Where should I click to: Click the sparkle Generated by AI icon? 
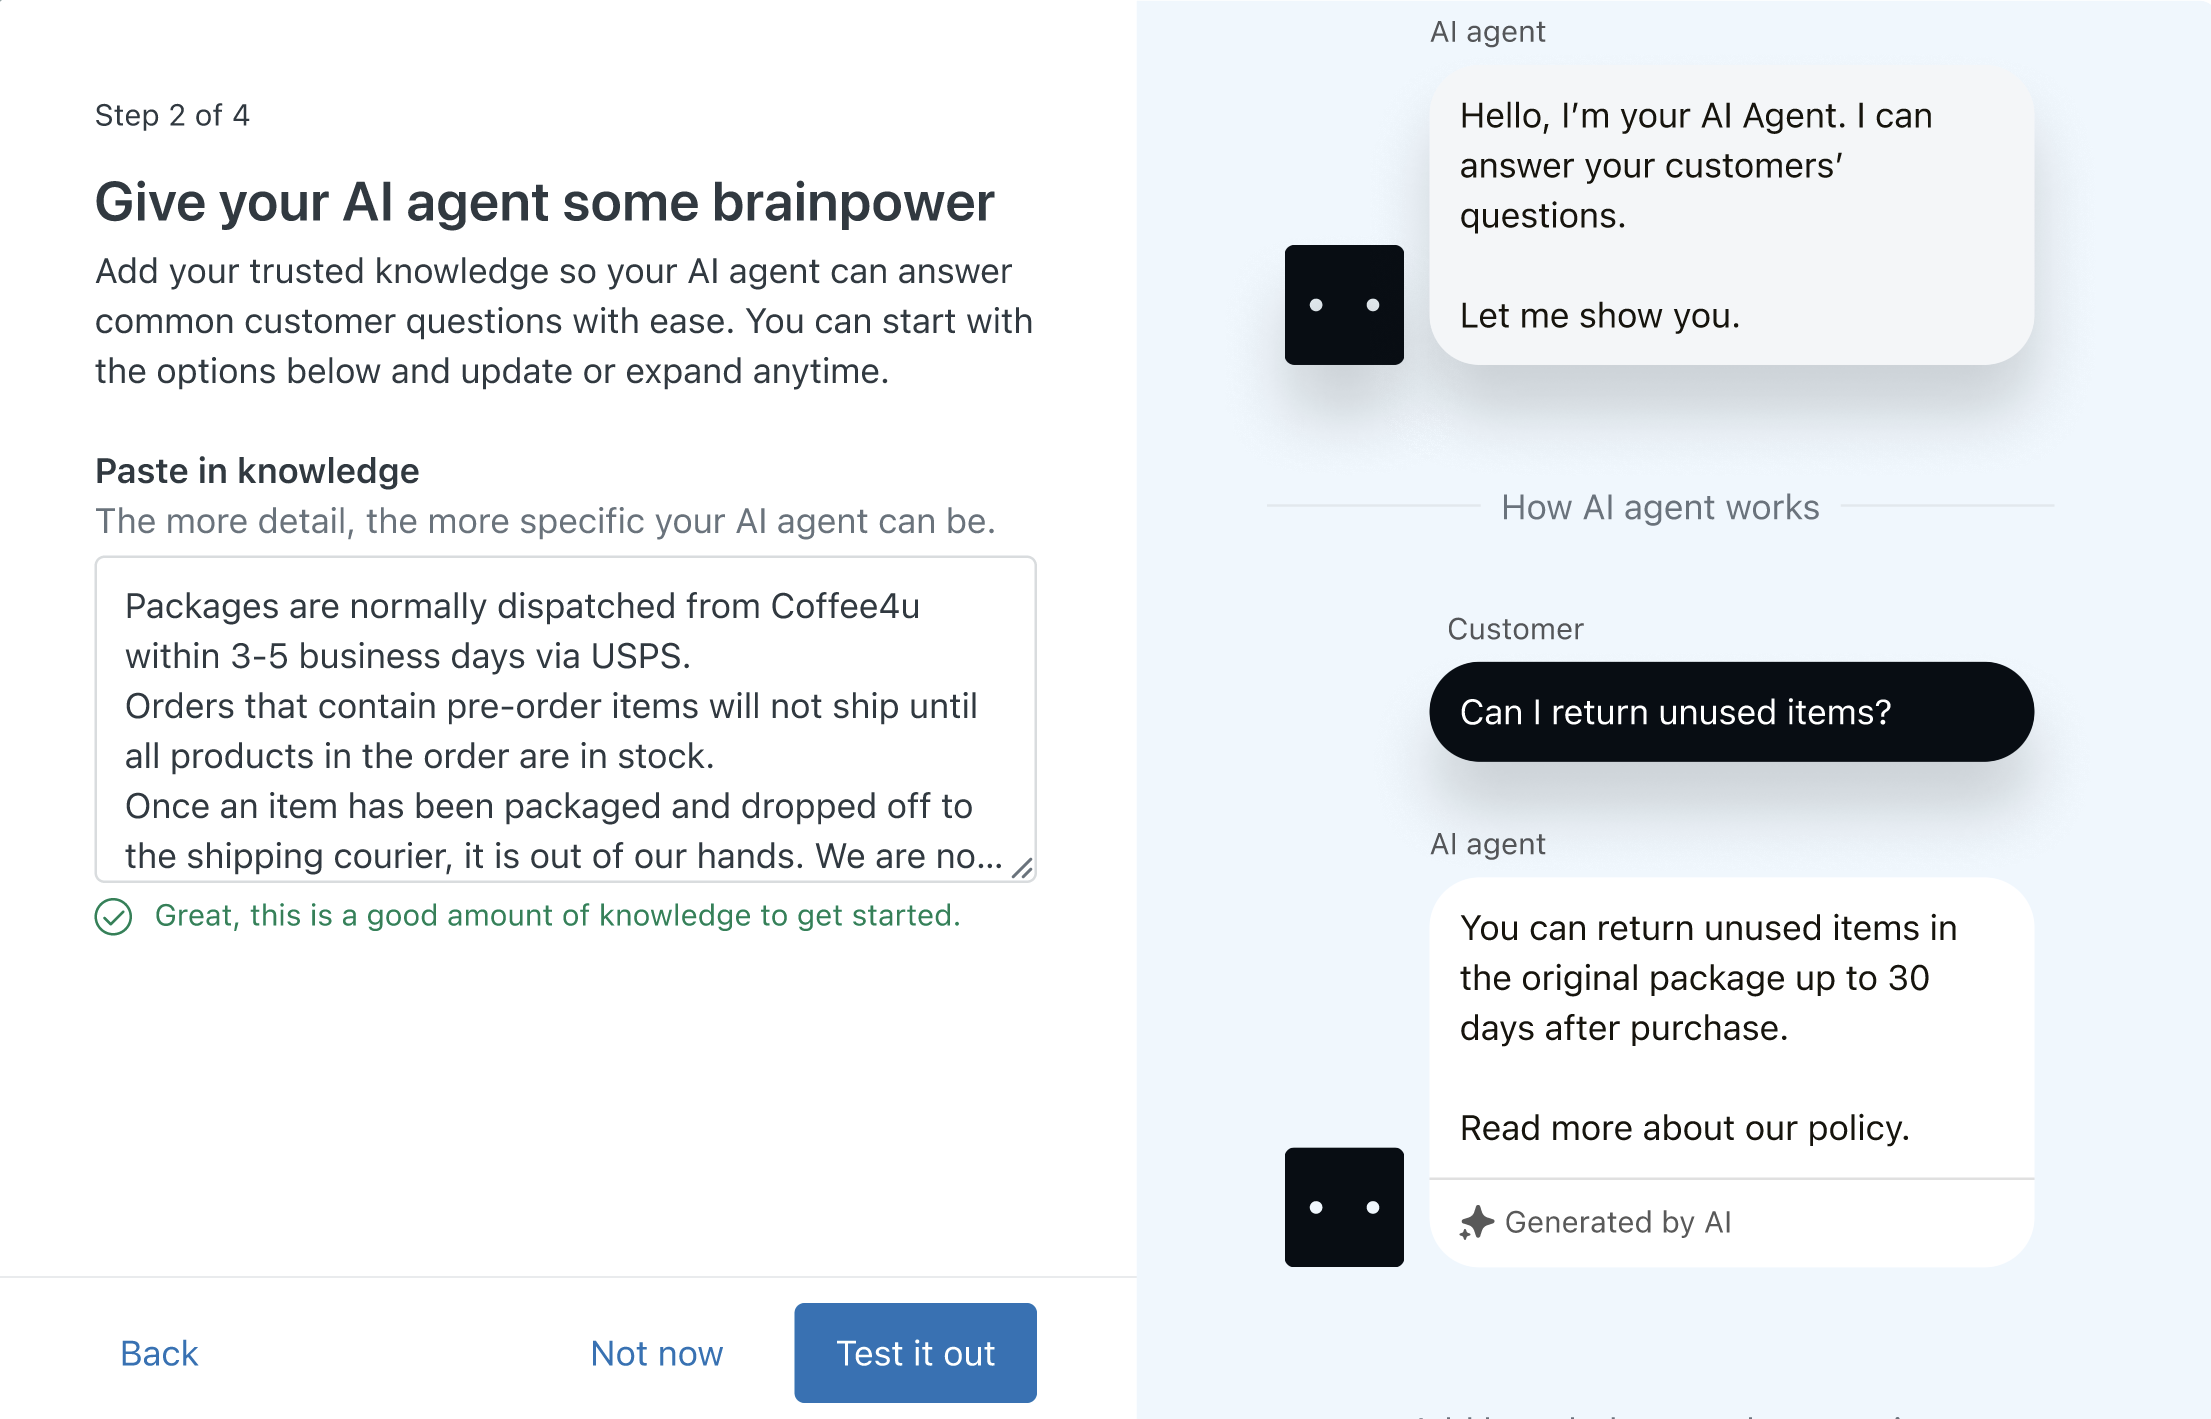[x=1476, y=1222]
